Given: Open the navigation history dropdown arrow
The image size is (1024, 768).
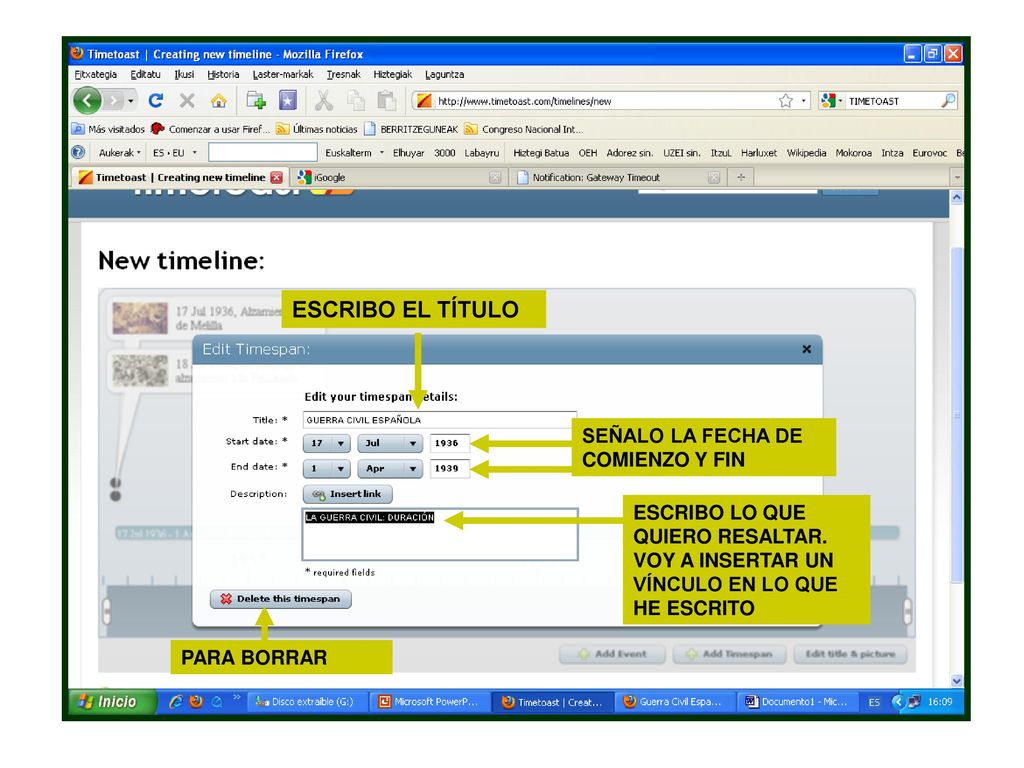Looking at the screenshot, I should [x=131, y=101].
